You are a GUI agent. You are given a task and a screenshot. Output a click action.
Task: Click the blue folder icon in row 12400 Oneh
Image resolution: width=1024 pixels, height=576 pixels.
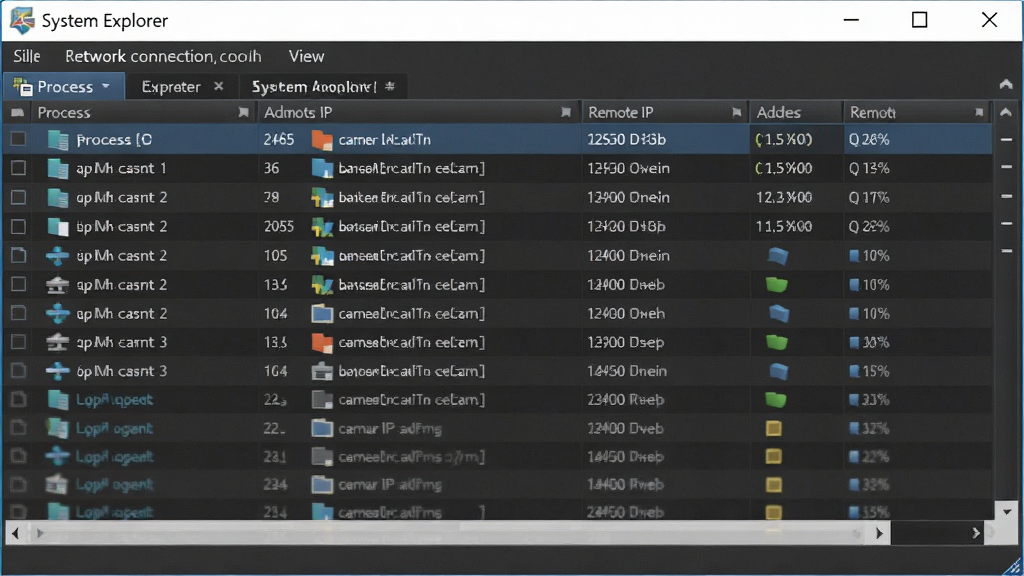pyautogui.click(x=322, y=313)
